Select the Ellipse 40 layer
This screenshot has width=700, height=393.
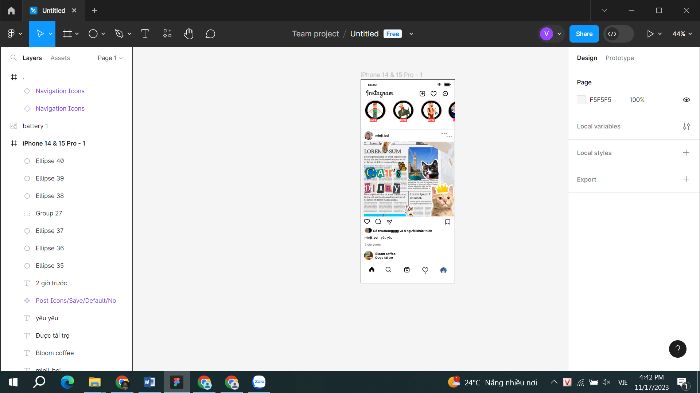click(67, 161)
